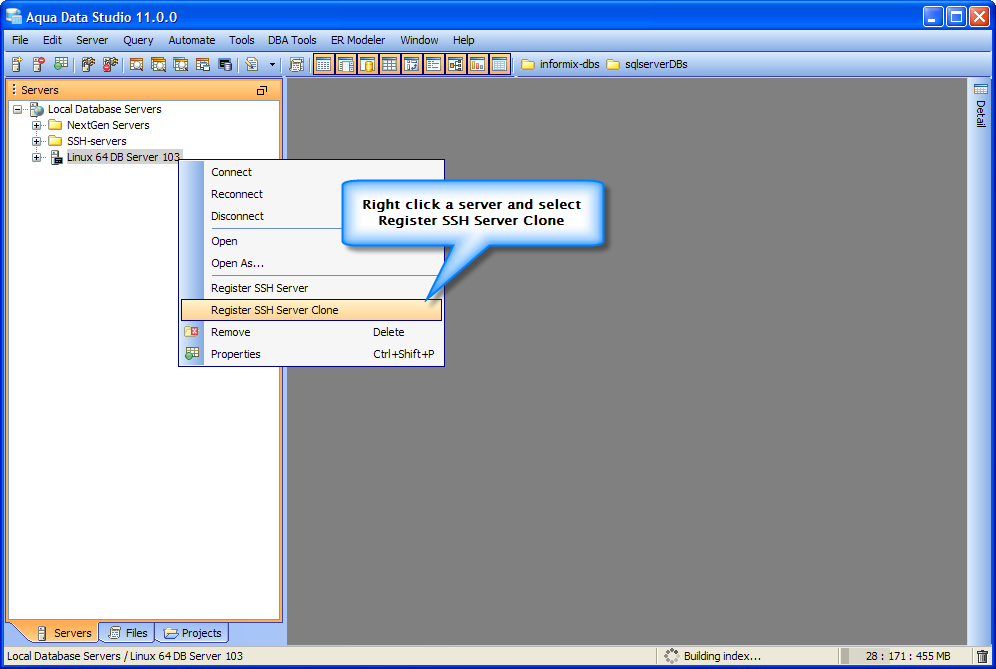Select Register SSH Server Clone entry
The height and width of the screenshot is (669, 996).
tap(311, 310)
